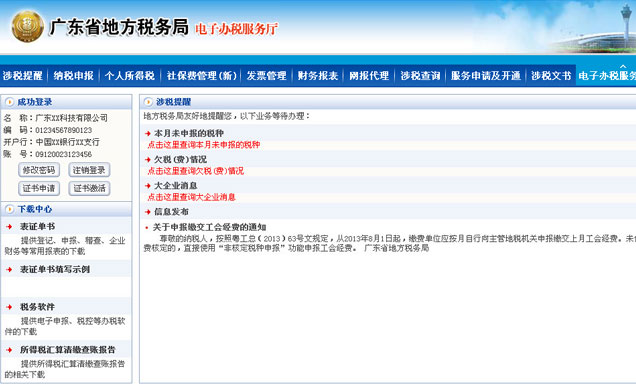This screenshot has height=387, width=636.
Task: Open the 社保费管理(新) navigation menu
Action: [202, 76]
